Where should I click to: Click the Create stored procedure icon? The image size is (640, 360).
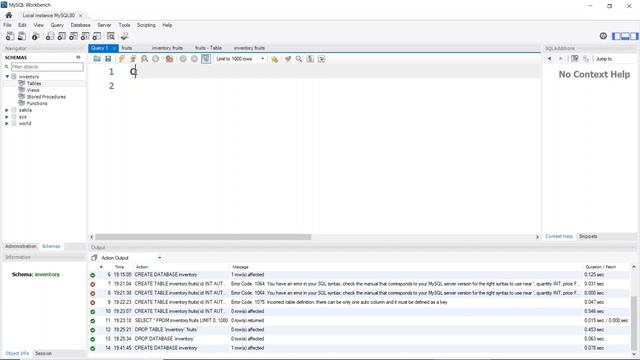pyautogui.click(x=85, y=36)
